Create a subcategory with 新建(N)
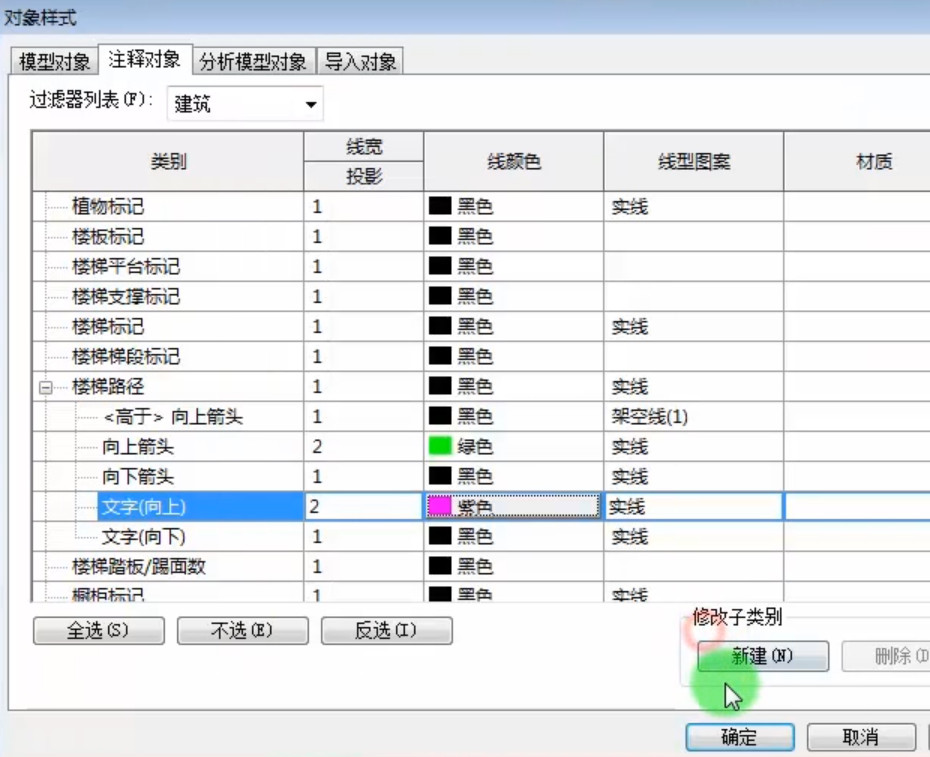The width and height of the screenshot is (930, 757). (x=763, y=656)
